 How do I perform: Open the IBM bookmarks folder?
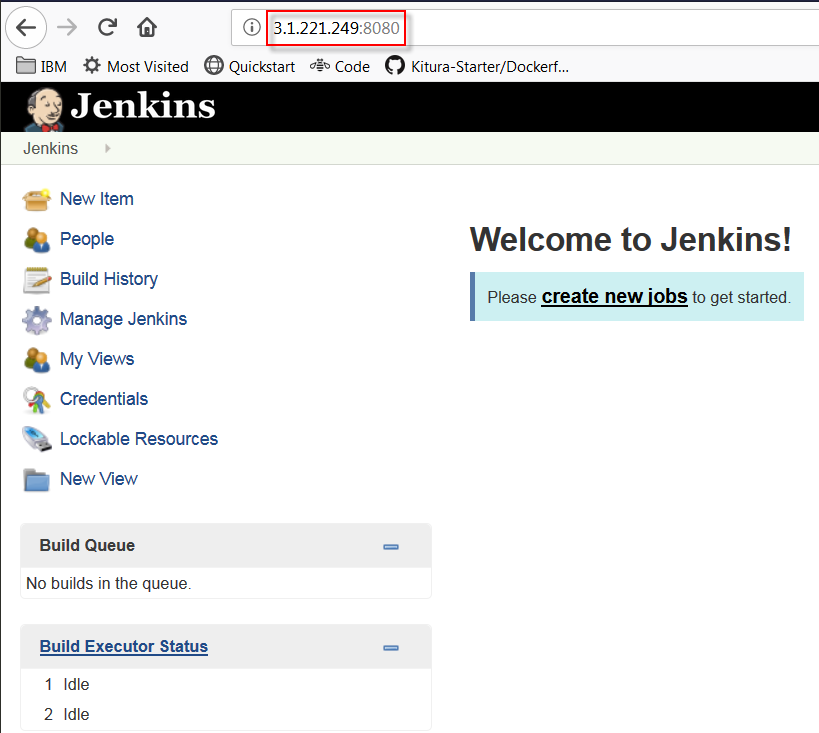[x=41, y=66]
